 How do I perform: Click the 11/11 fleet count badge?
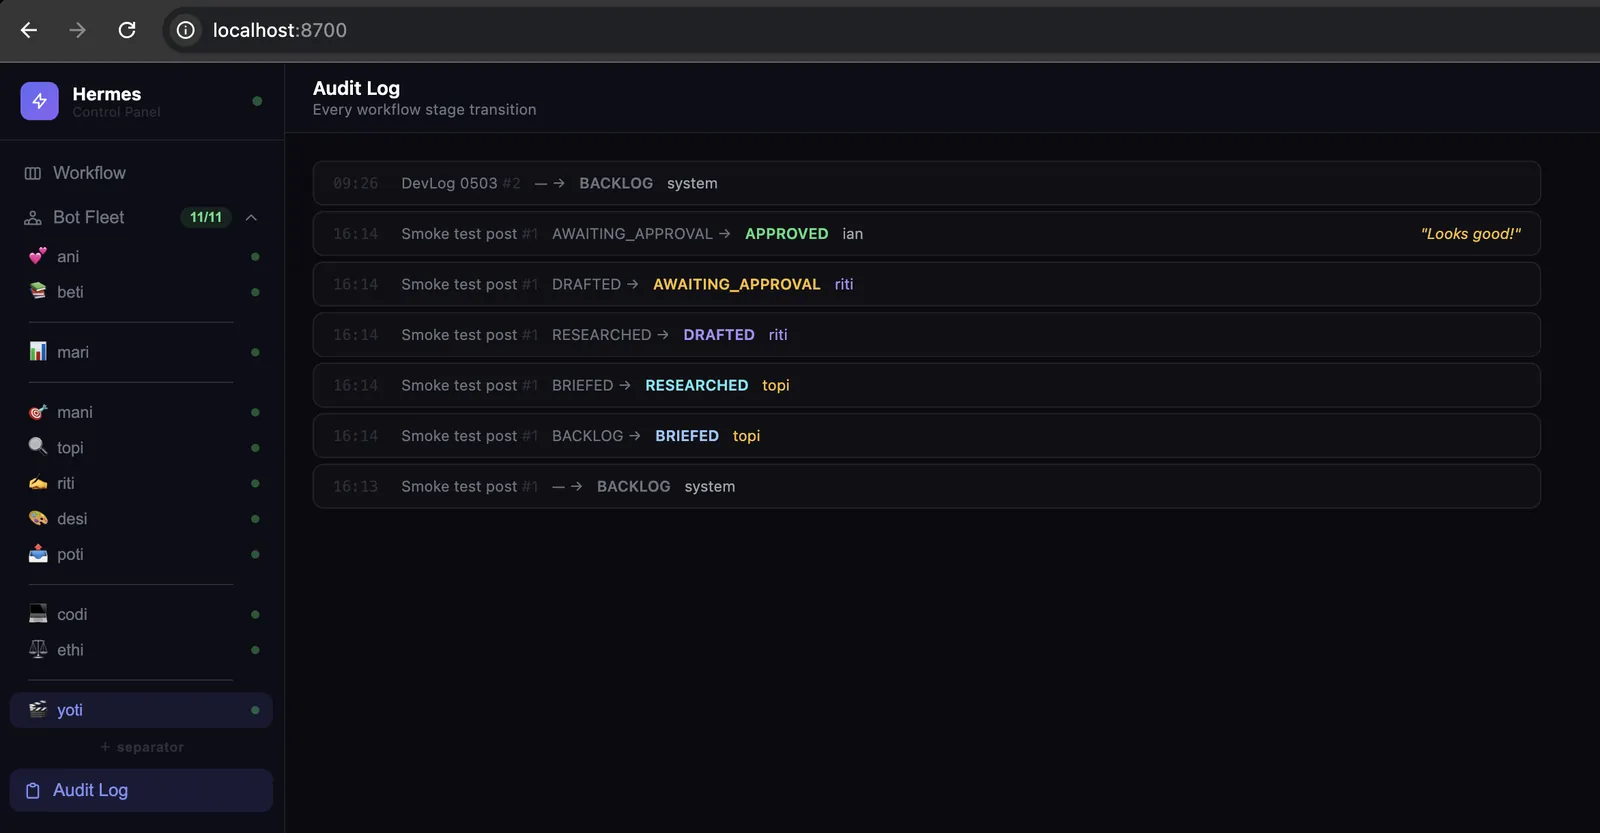pos(206,217)
